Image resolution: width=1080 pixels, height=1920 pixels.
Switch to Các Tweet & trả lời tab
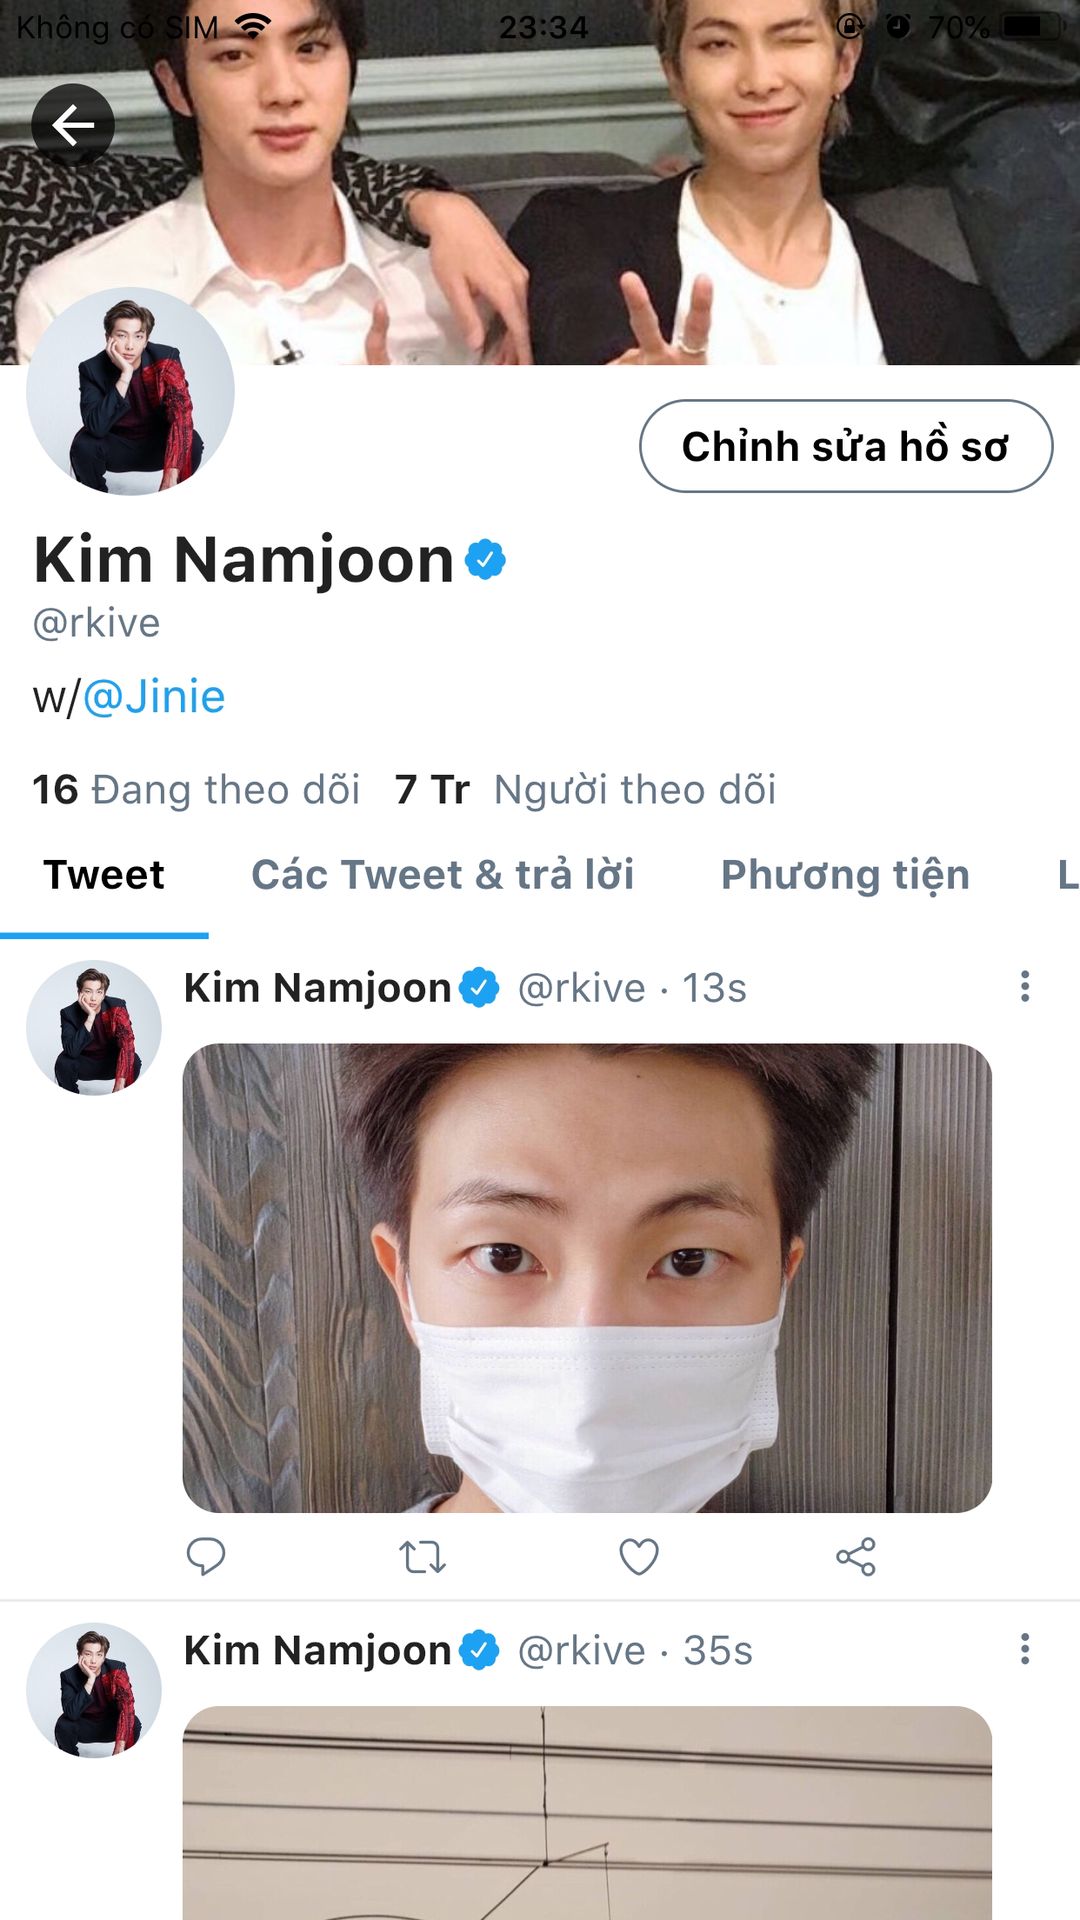point(442,875)
